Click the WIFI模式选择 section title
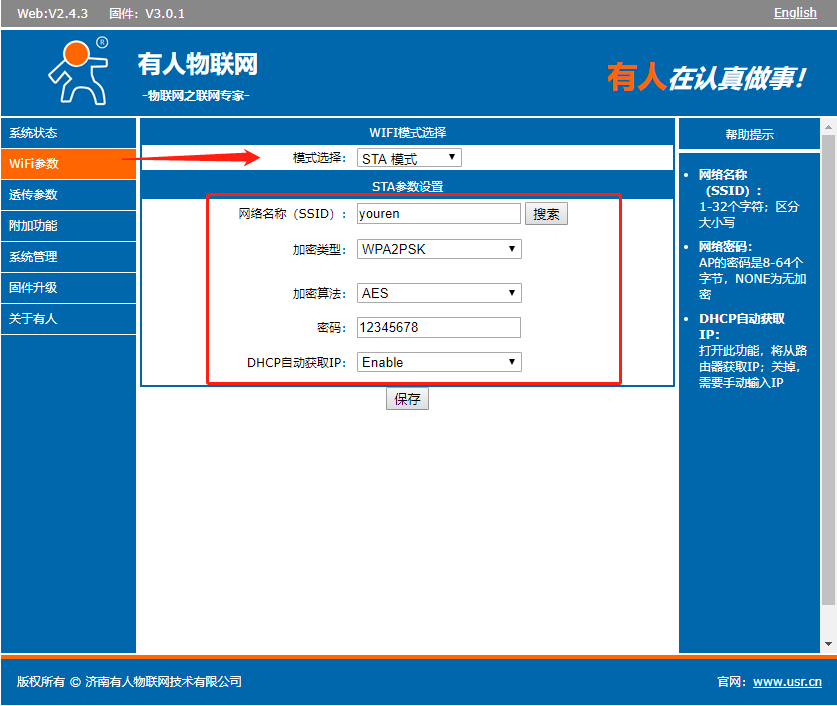 tap(407, 132)
